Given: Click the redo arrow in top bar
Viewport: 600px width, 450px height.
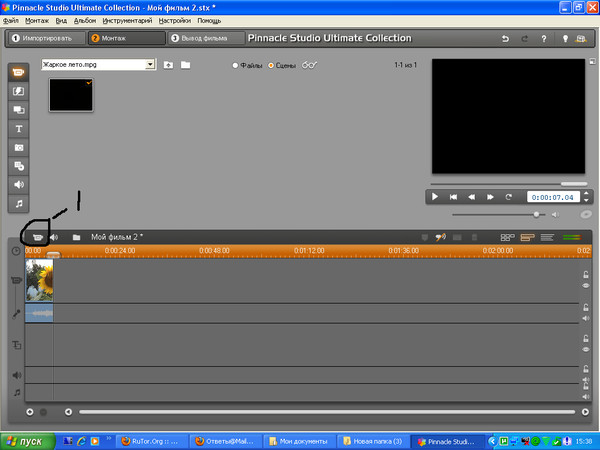Looking at the screenshot, I should (x=525, y=39).
